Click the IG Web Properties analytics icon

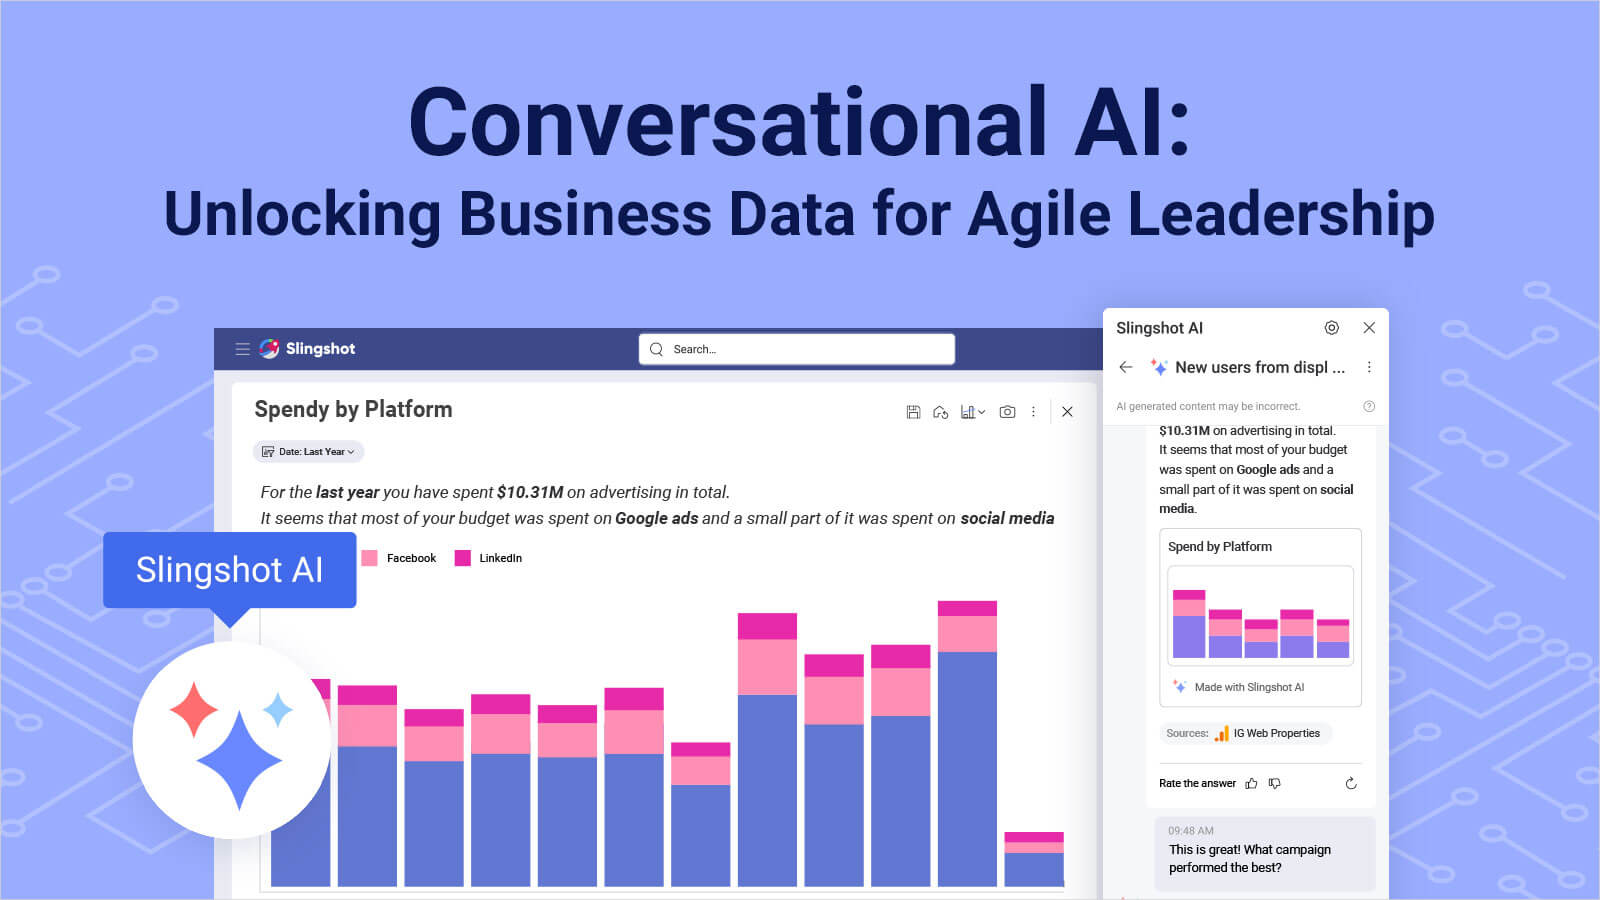tap(1221, 734)
